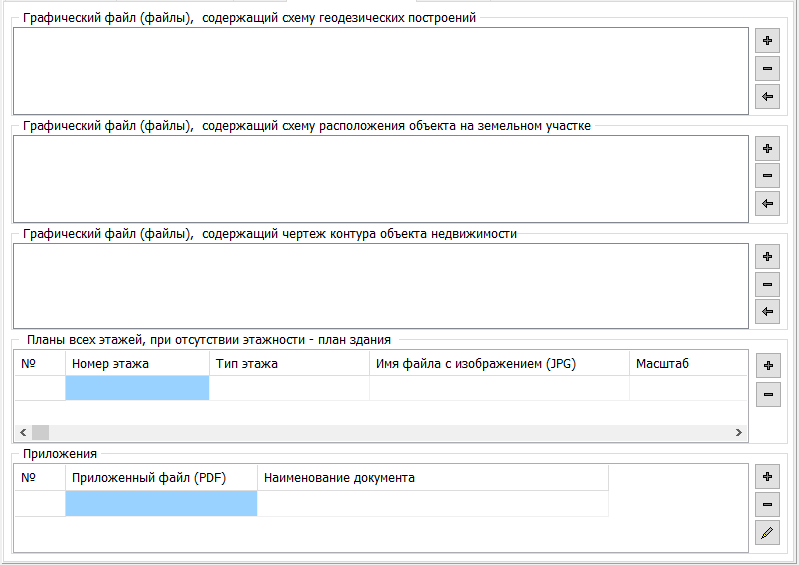This screenshot has height=565, width=799.
Task: Click arrow icon beside object location scheme list
Action: pos(767,204)
